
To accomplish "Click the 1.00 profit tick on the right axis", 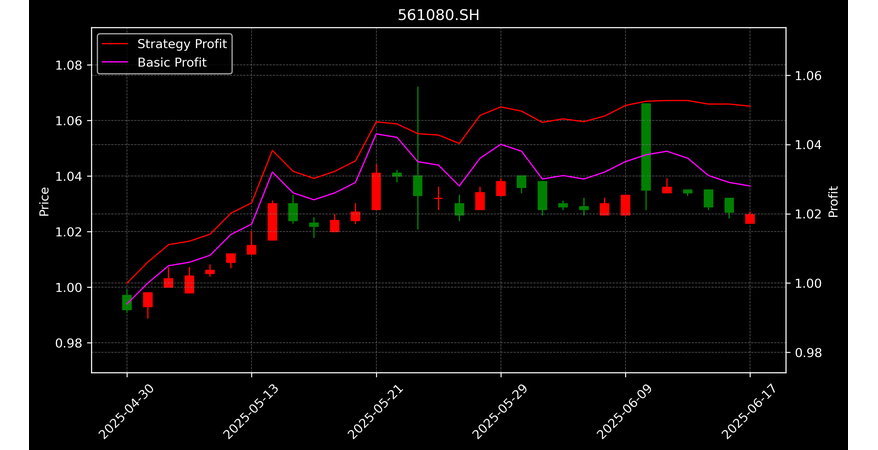I will click(x=808, y=284).
